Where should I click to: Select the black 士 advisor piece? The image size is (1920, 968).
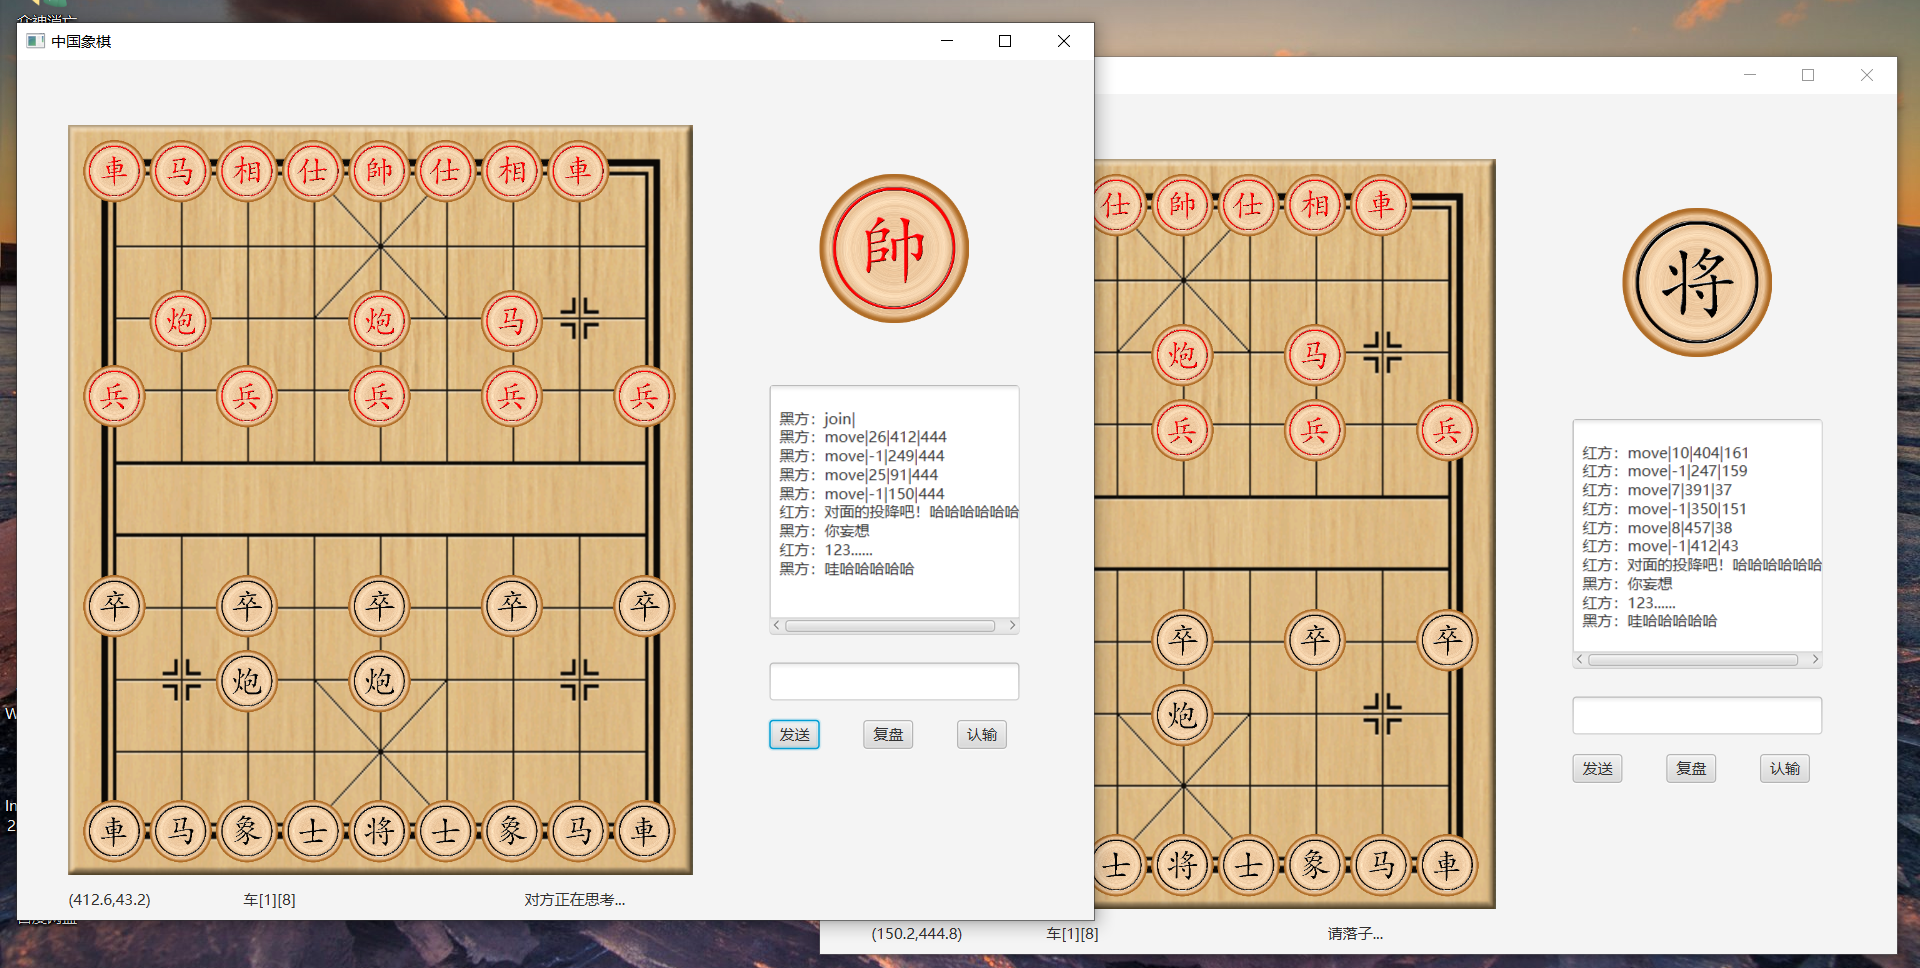click(313, 831)
